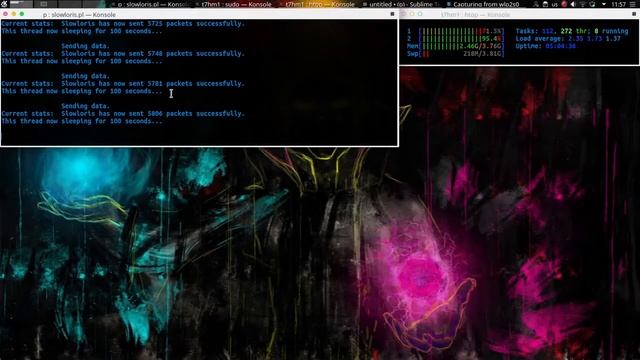Open the panel menu icon right of the clock
Viewport: 640px width, 360px height.
point(634,4)
